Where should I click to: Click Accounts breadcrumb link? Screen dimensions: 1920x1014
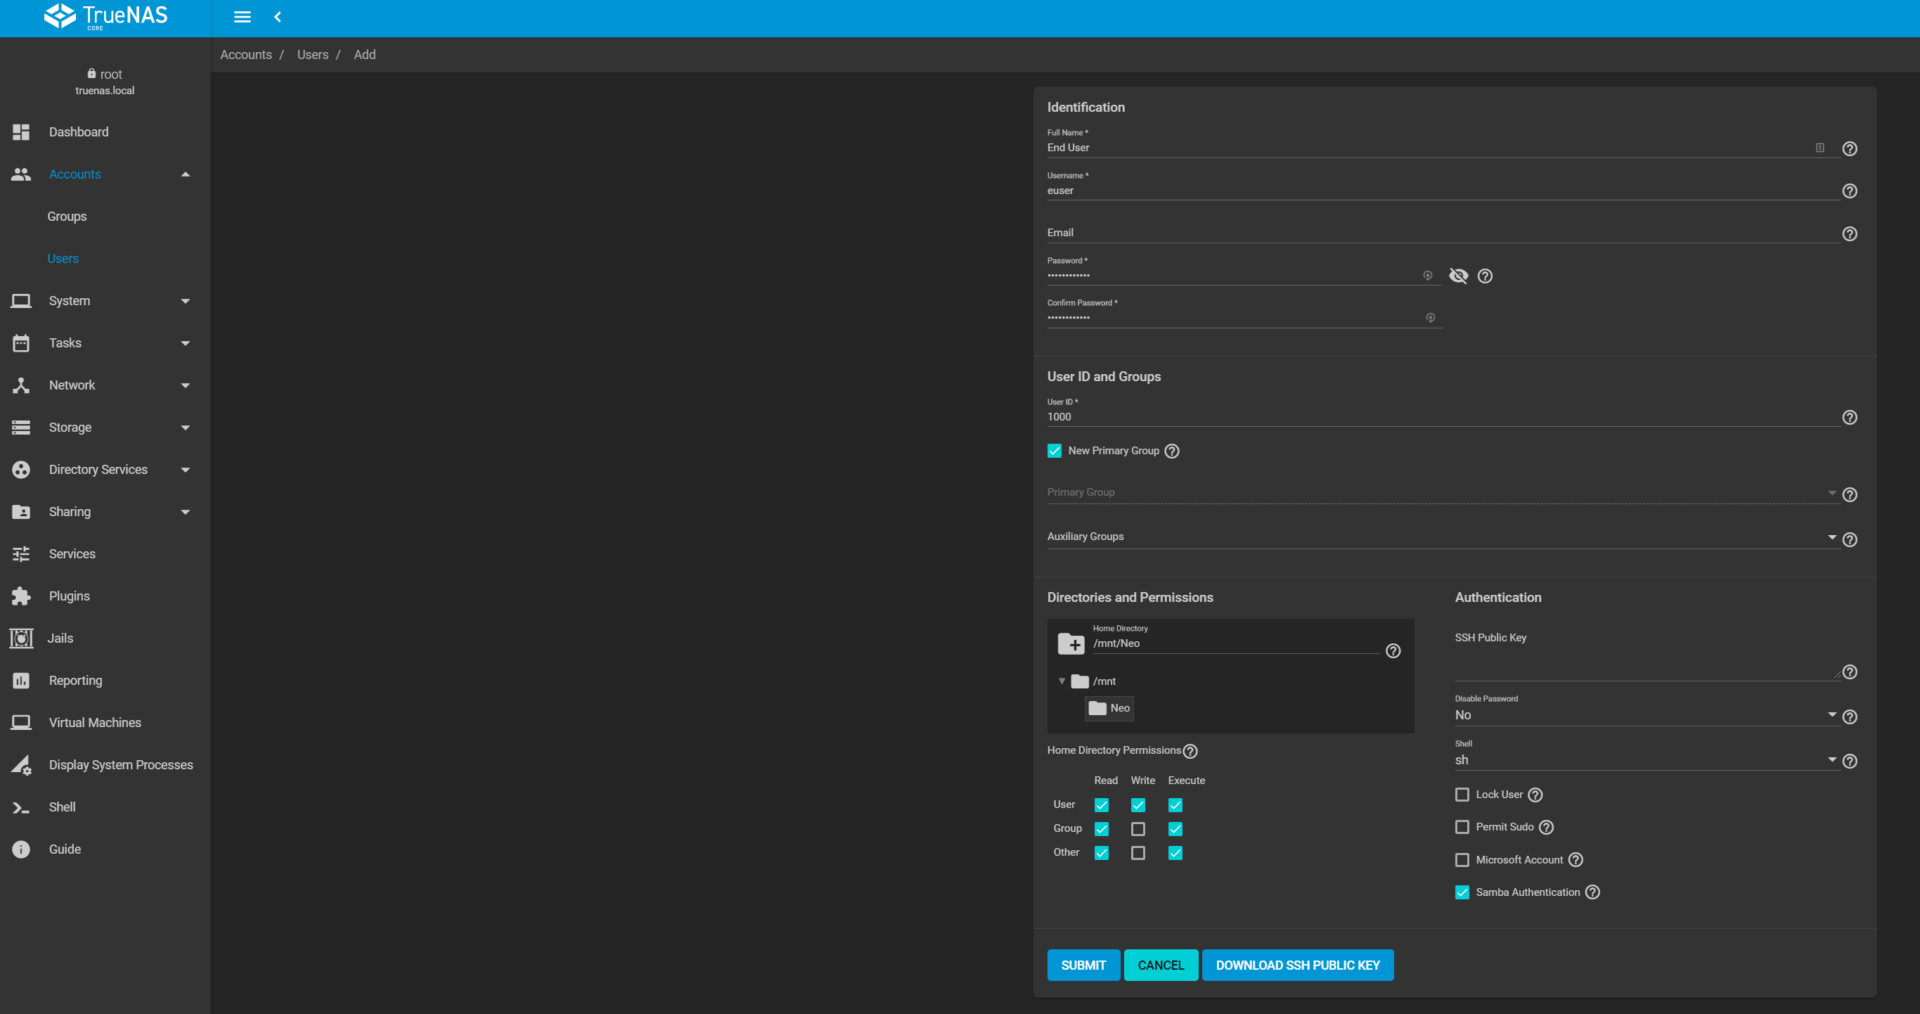[x=246, y=55]
